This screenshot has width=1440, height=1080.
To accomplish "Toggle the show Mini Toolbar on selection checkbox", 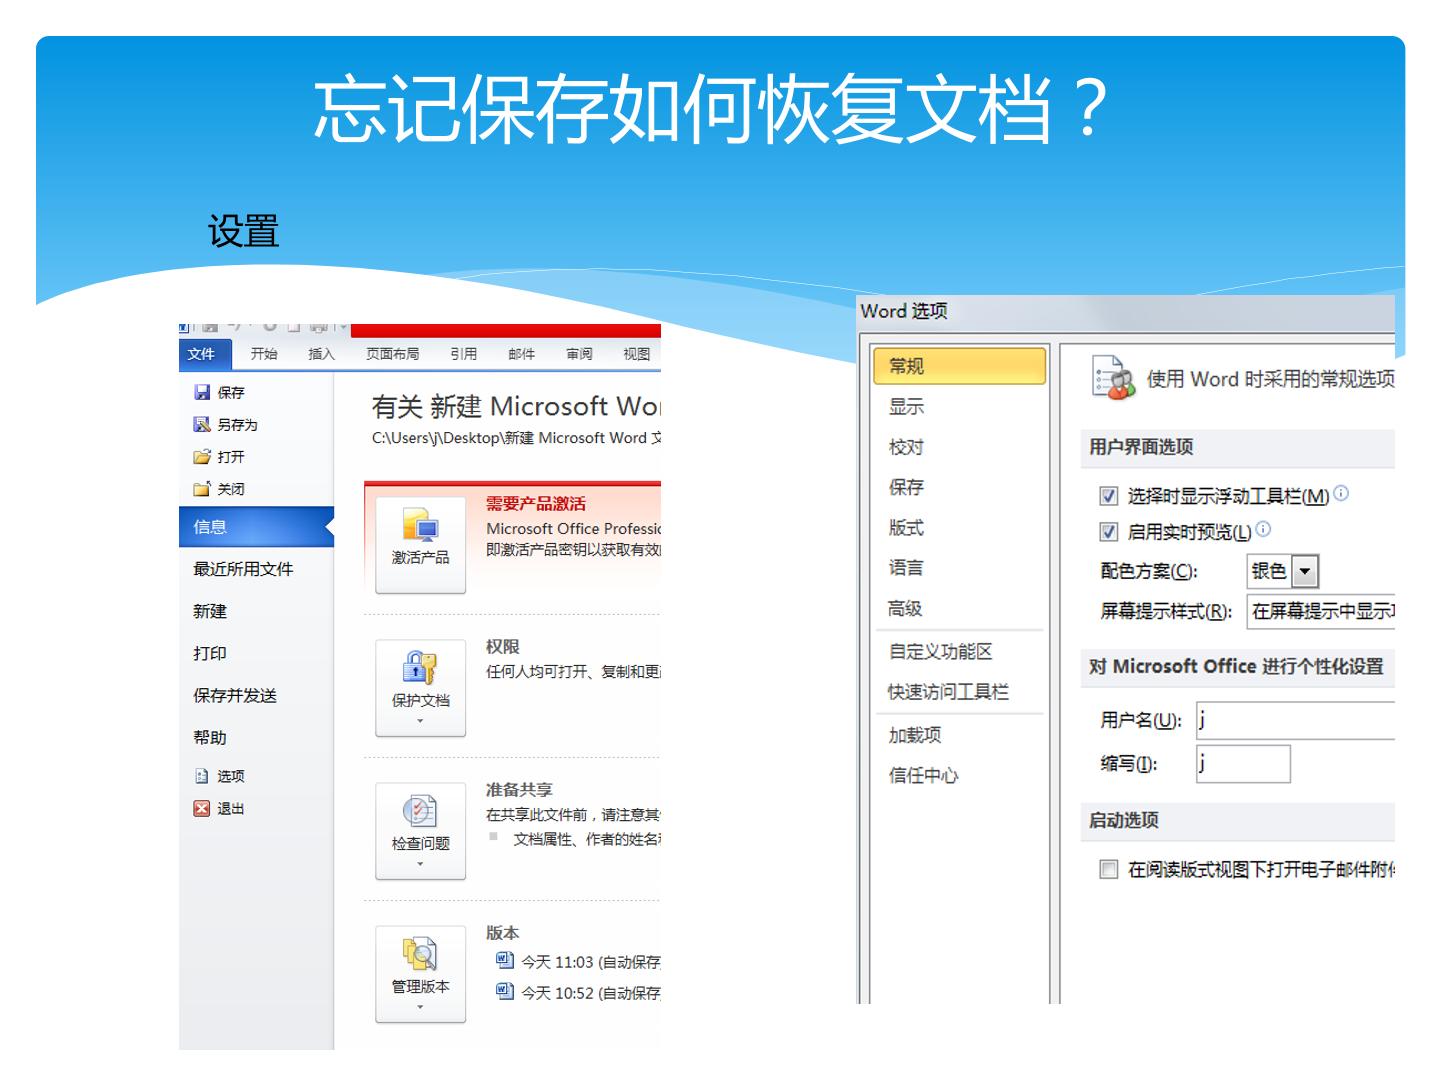I will [x=1108, y=496].
